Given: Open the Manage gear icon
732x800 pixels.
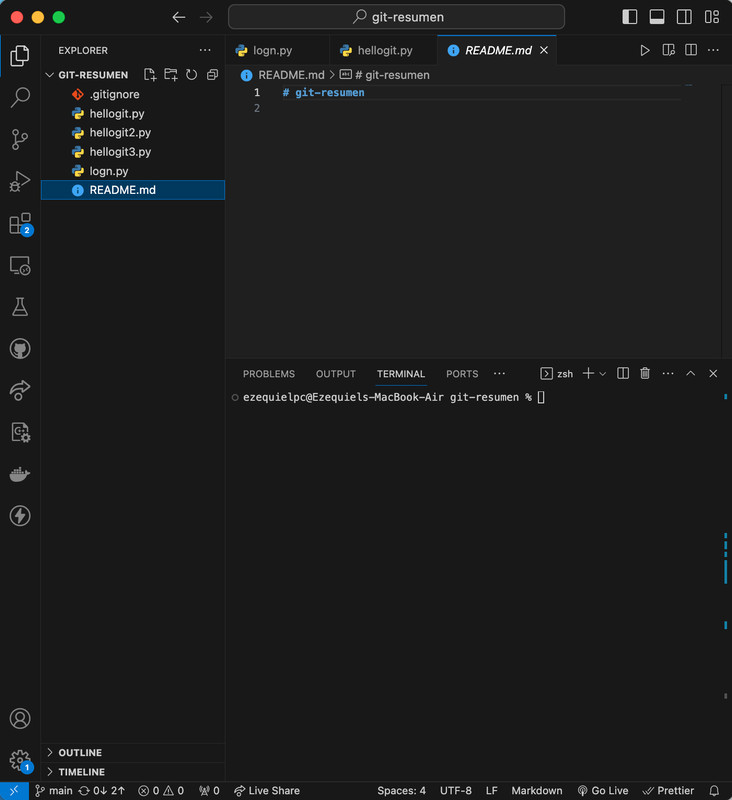Looking at the screenshot, I should [x=20, y=760].
